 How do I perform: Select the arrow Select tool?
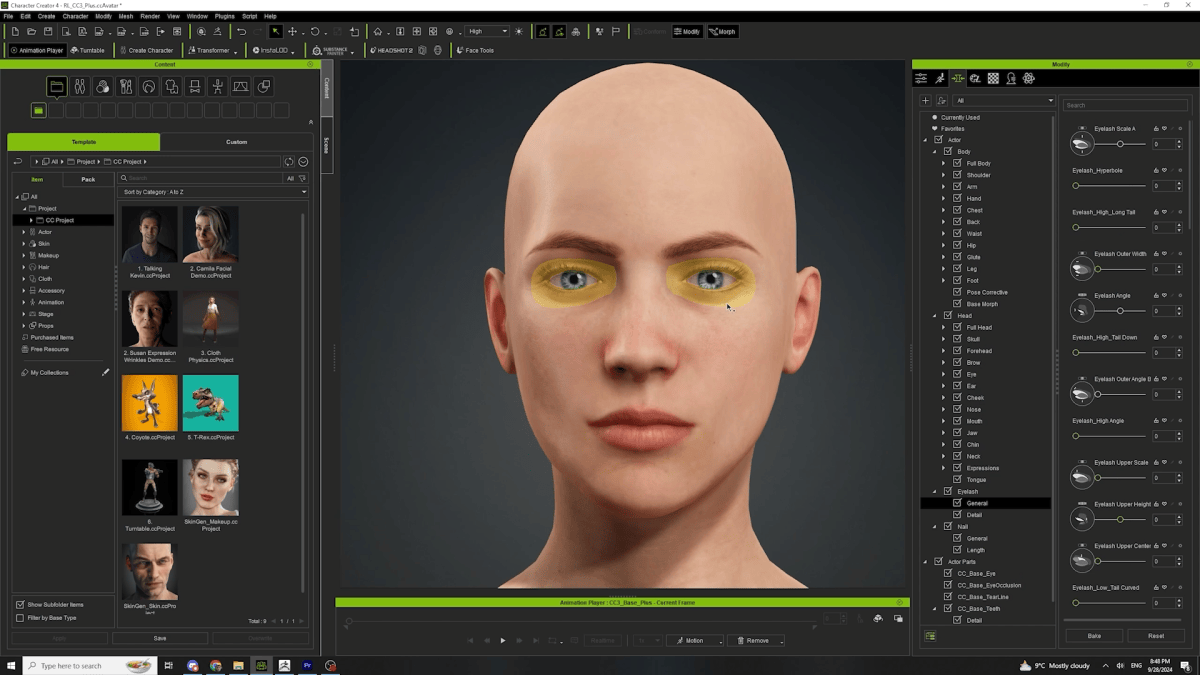click(x=275, y=32)
